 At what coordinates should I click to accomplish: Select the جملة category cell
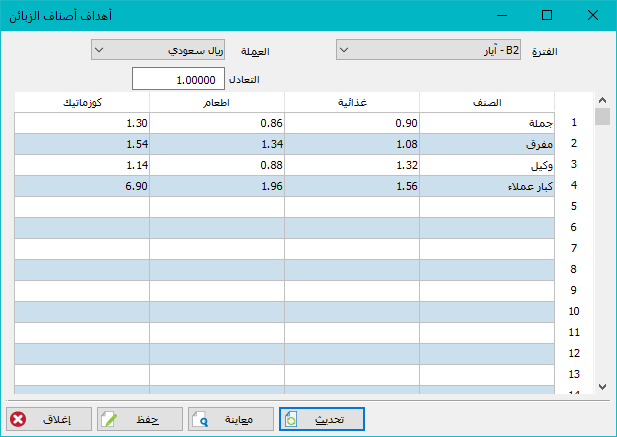487,123
